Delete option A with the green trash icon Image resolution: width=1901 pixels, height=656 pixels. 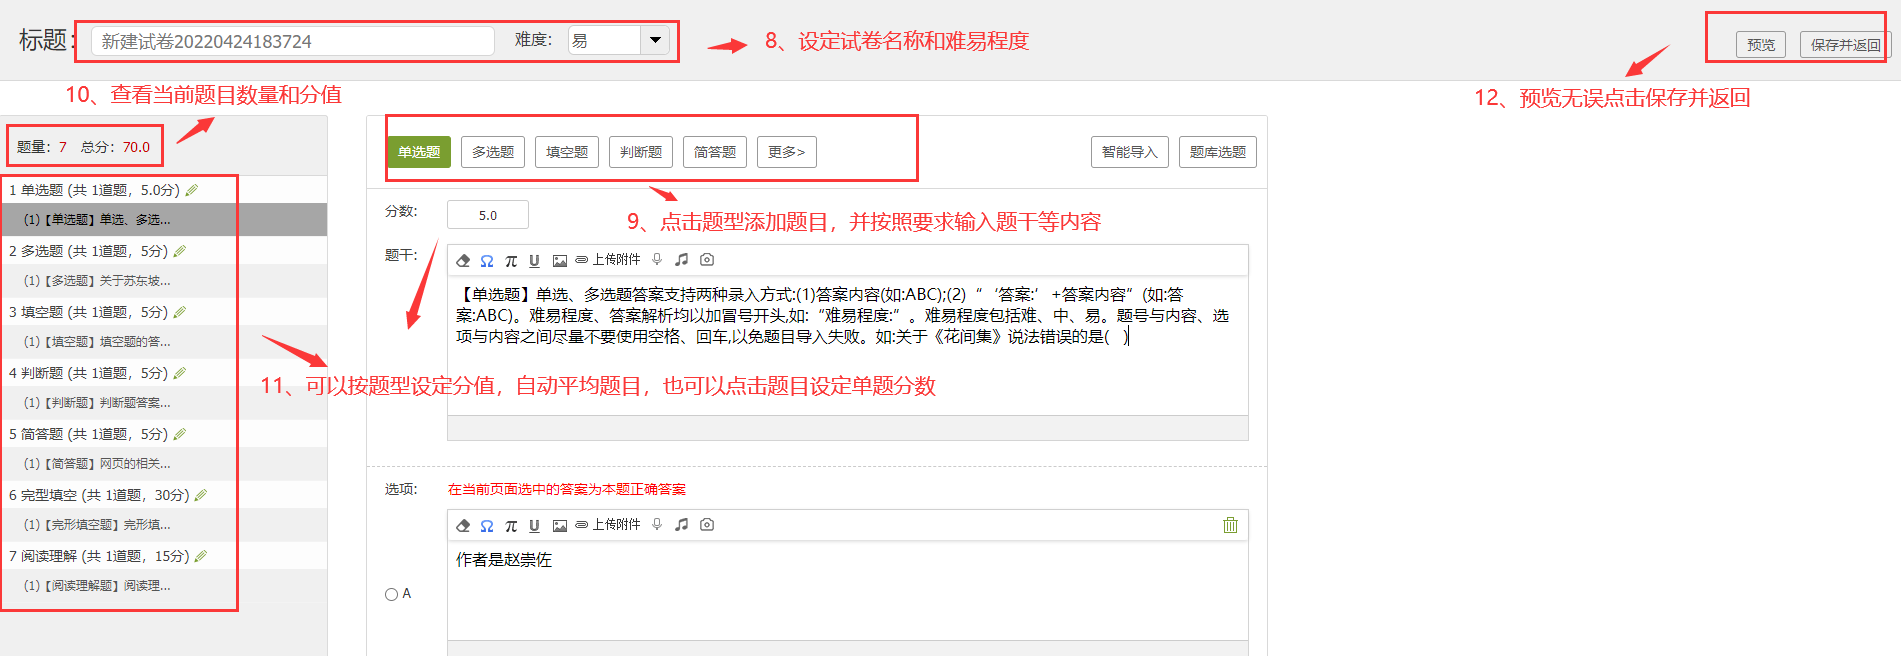(1231, 525)
